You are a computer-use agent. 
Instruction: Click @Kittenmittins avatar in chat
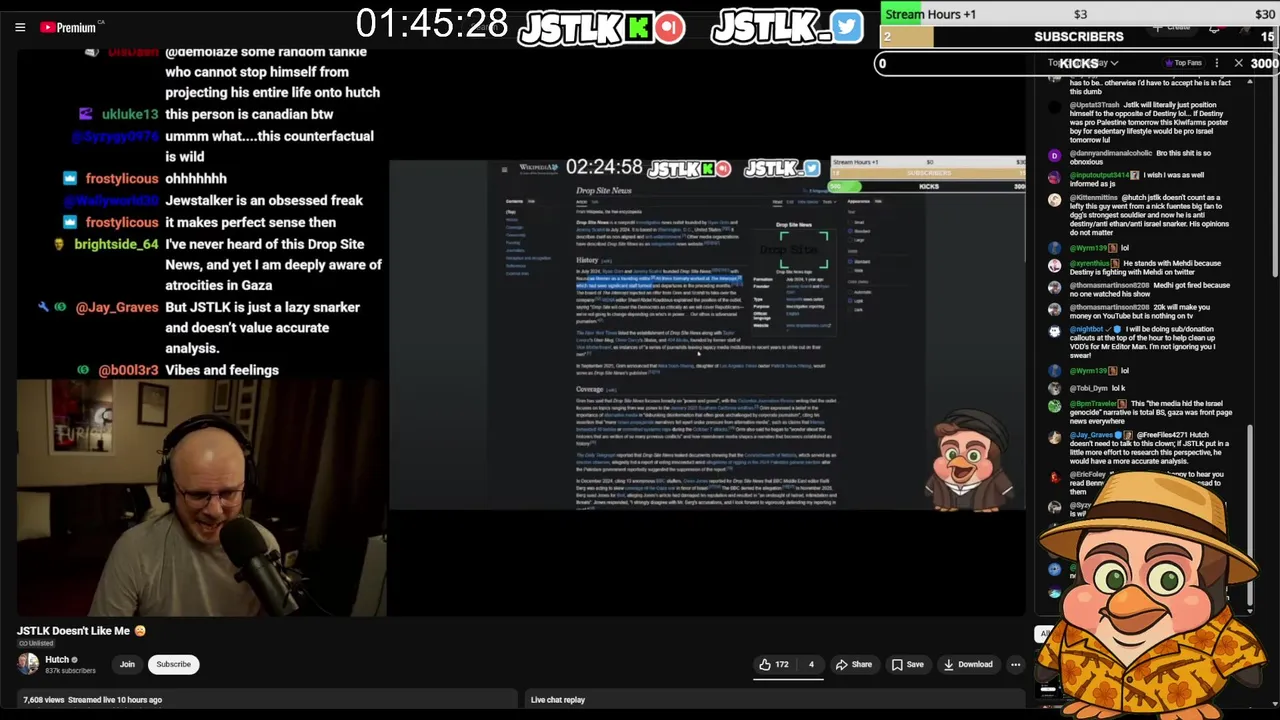tap(1054, 199)
